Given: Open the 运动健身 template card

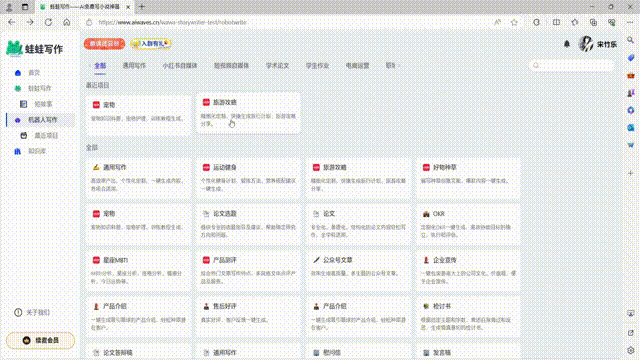Looking at the screenshot, I should [248, 178].
